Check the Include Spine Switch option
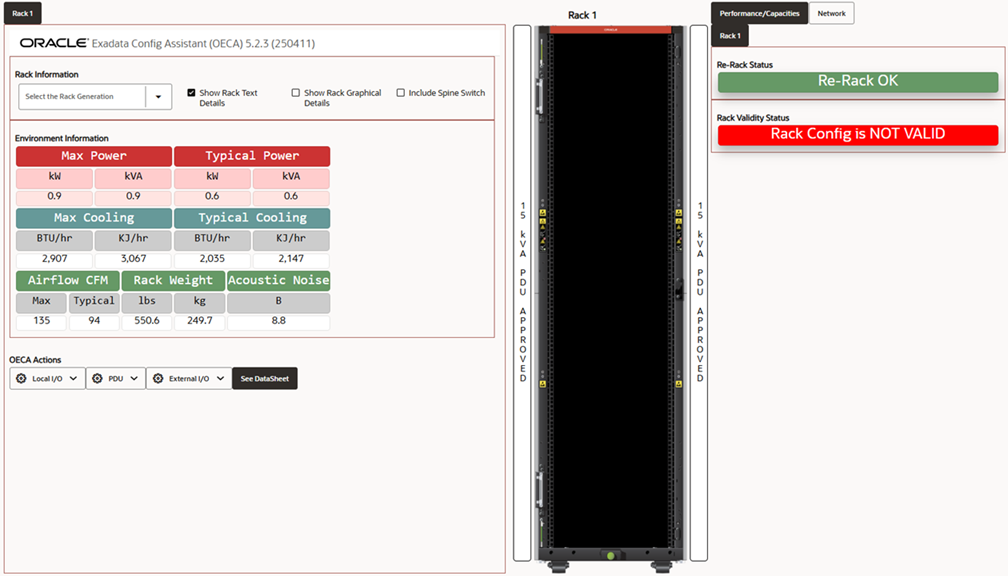 coord(400,93)
